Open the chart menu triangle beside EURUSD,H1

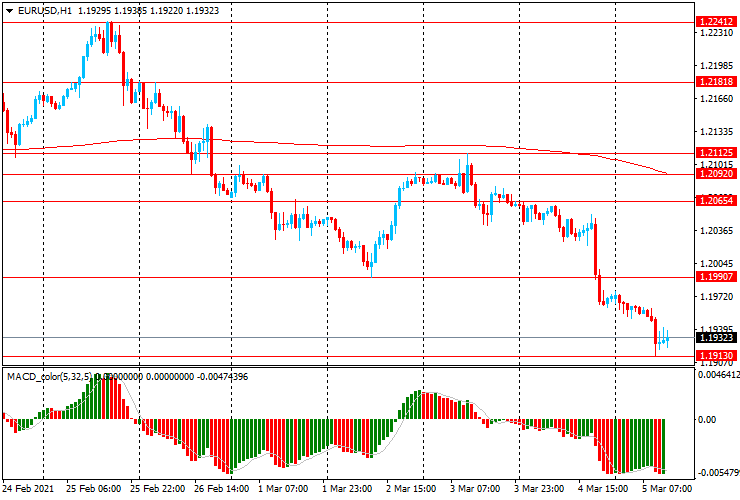pyautogui.click(x=9, y=11)
